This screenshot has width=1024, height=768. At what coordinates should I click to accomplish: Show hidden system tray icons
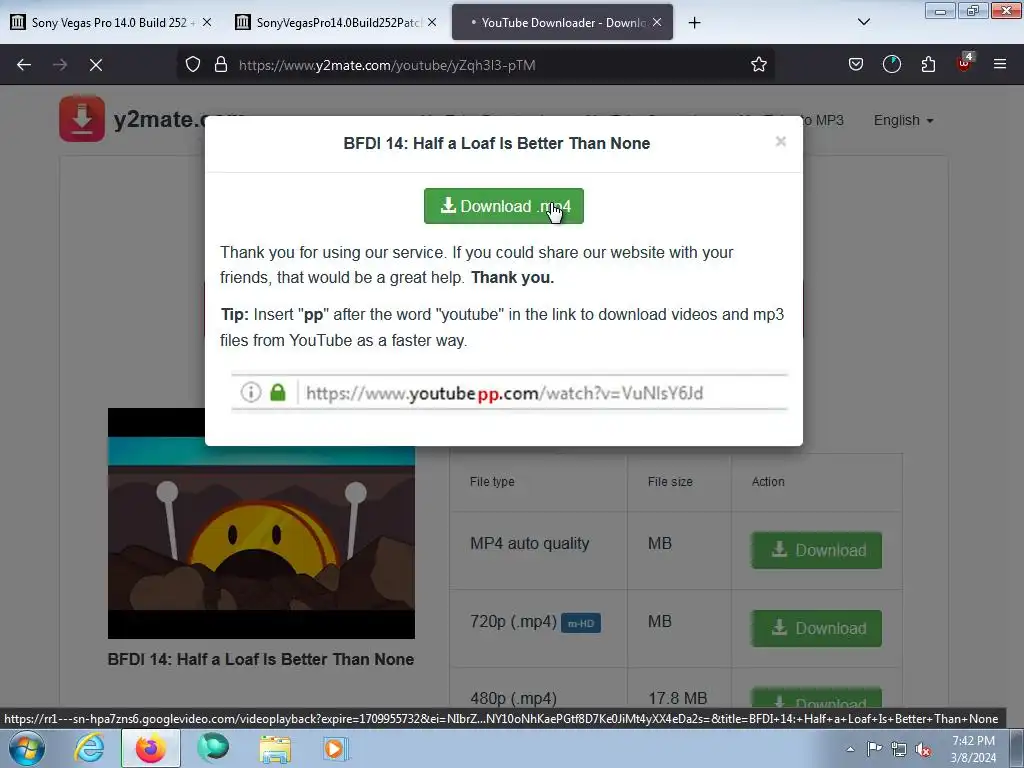point(850,749)
